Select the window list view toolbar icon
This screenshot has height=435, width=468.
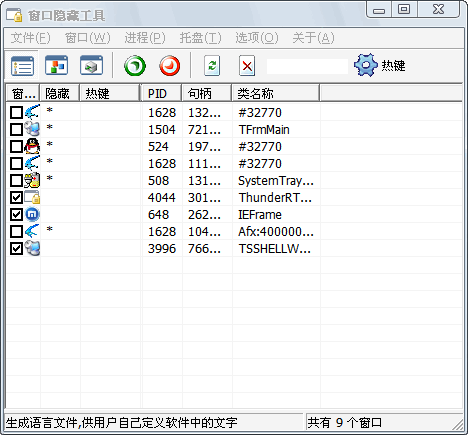click(x=22, y=65)
